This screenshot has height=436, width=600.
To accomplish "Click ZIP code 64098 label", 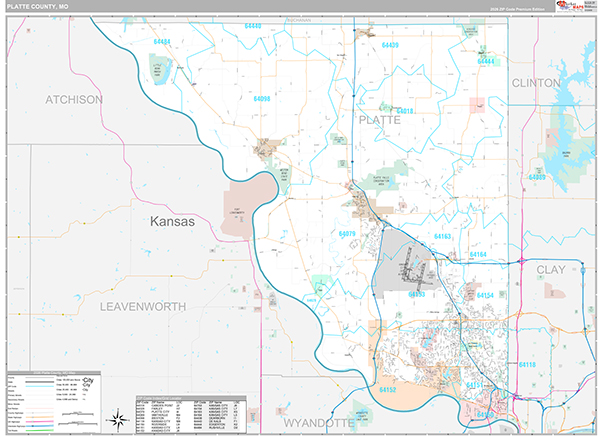I will pos(262,99).
